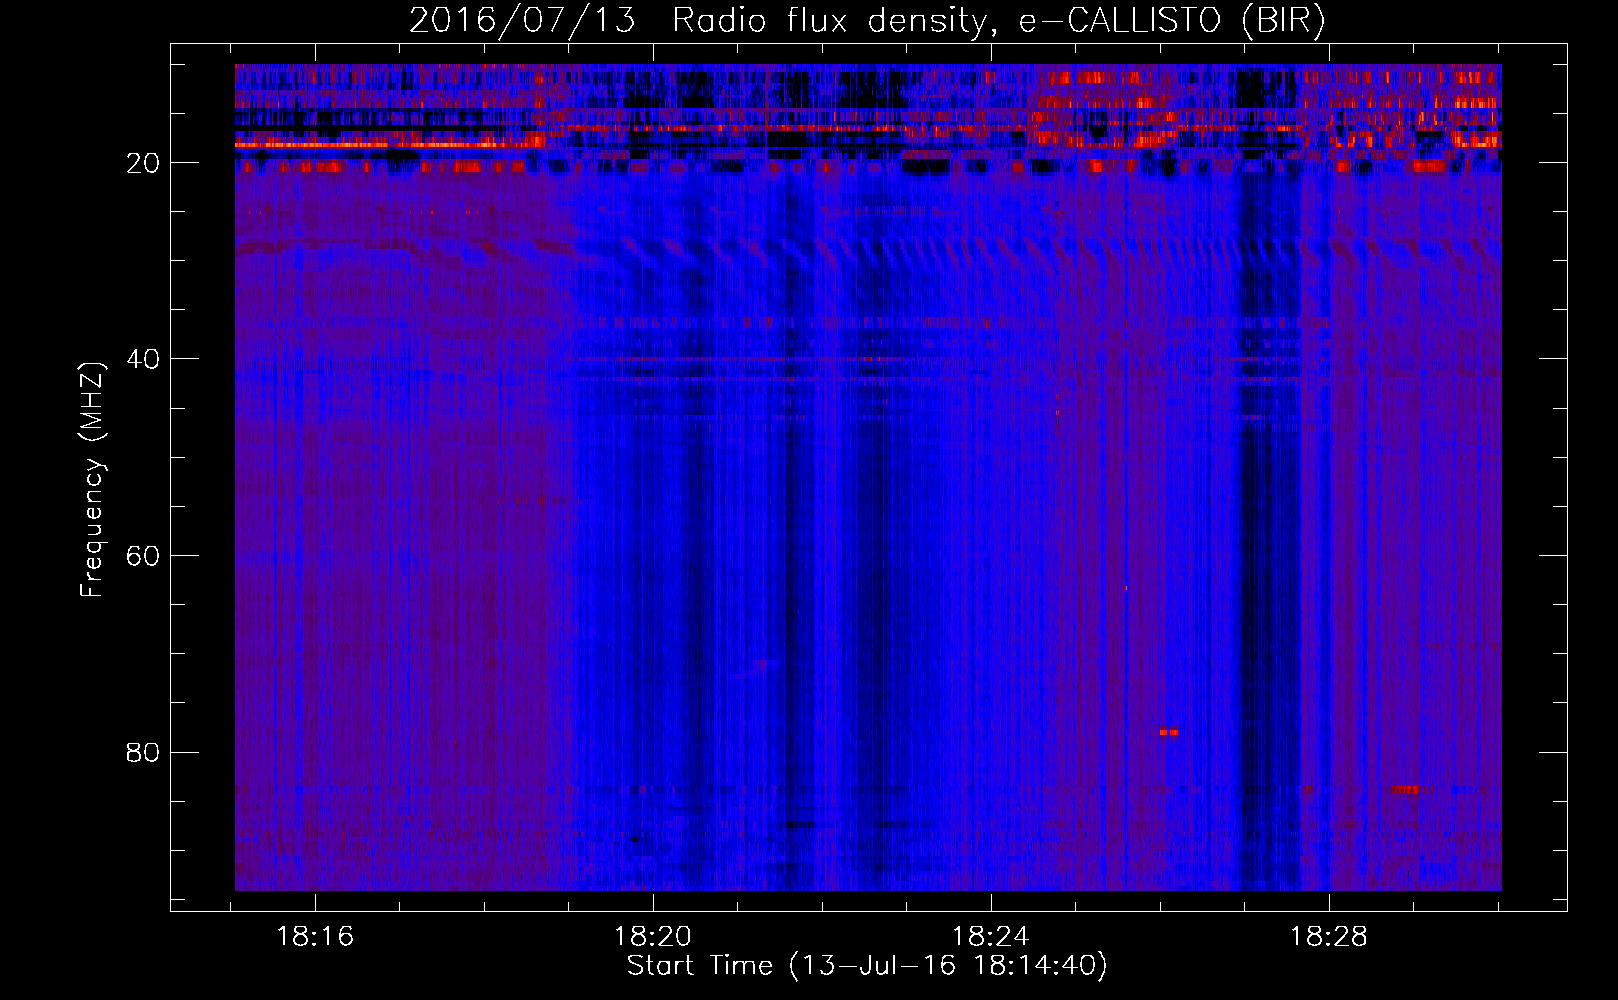Click the '18:16' time tick label

[315, 937]
